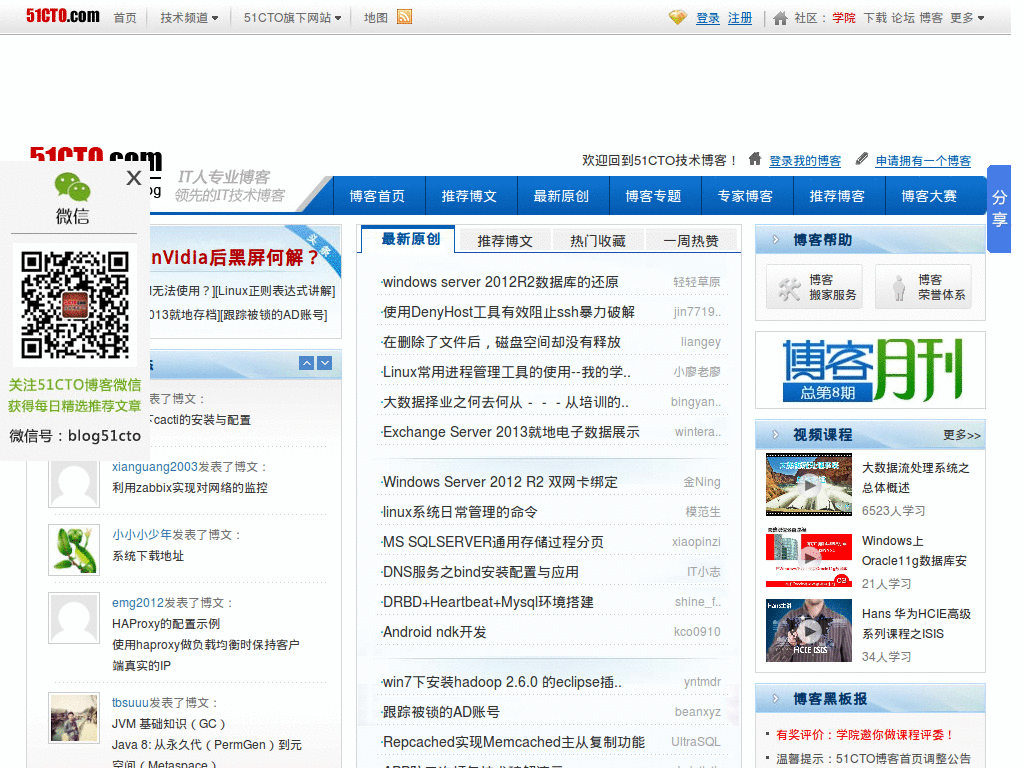Screen dimensions: 1024x768
Task: Click the 注册 link in top bar
Action: click(x=740, y=18)
